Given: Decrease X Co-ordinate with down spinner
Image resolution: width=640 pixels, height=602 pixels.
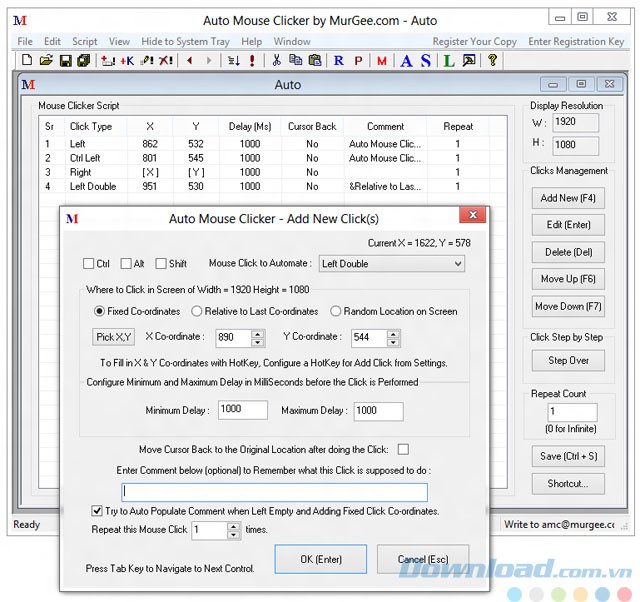Looking at the screenshot, I should pos(257,342).
